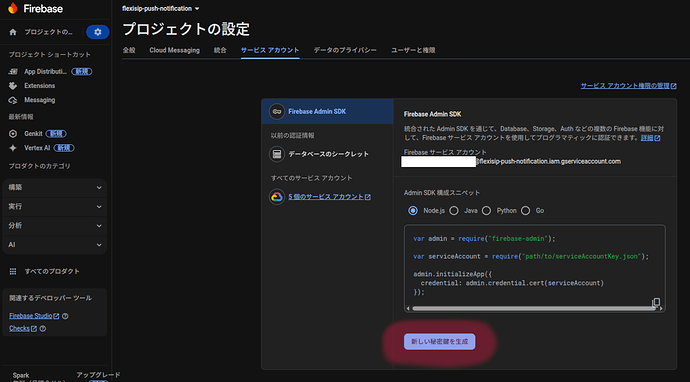Click the プロジェクトの設定 heading
The width and height of the screenshot is (690, 382).
186,29
